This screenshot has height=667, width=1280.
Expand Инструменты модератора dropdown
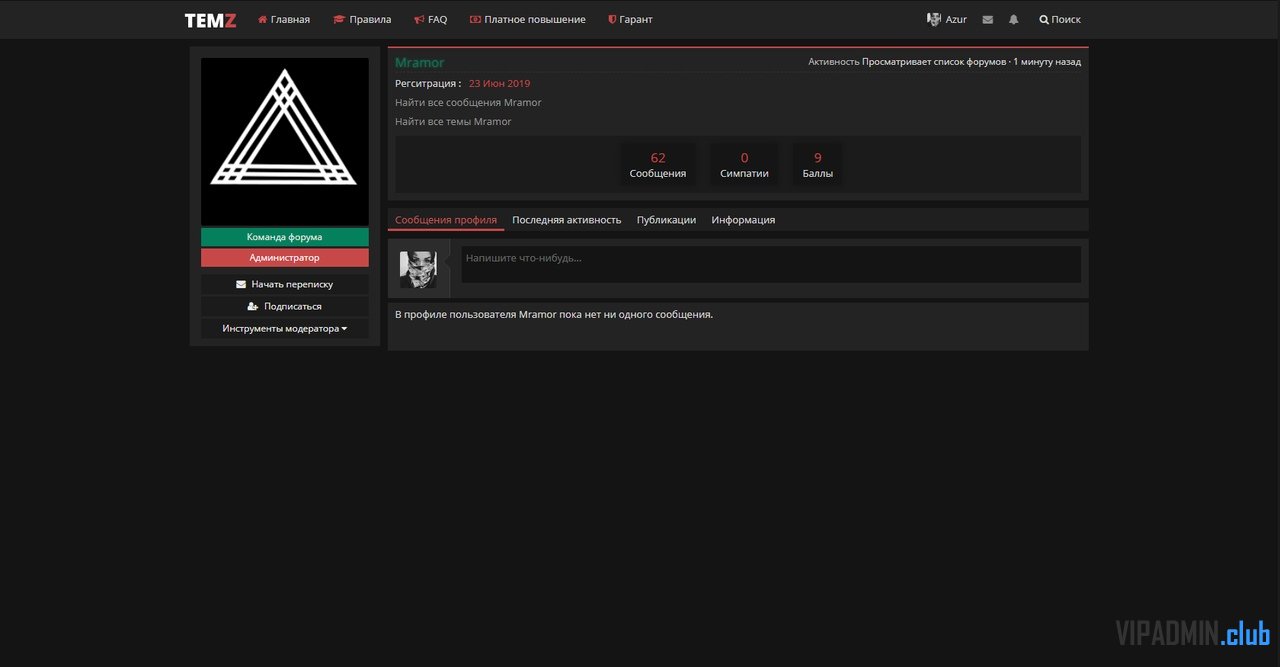[285, 328]
